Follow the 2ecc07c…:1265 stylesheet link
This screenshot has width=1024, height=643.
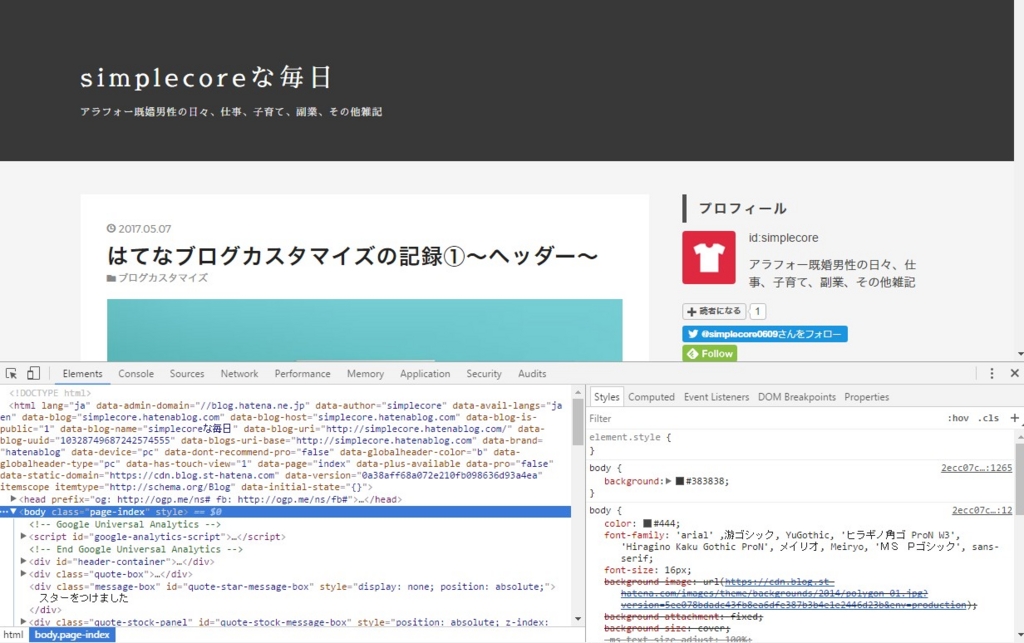click(976, 468)
